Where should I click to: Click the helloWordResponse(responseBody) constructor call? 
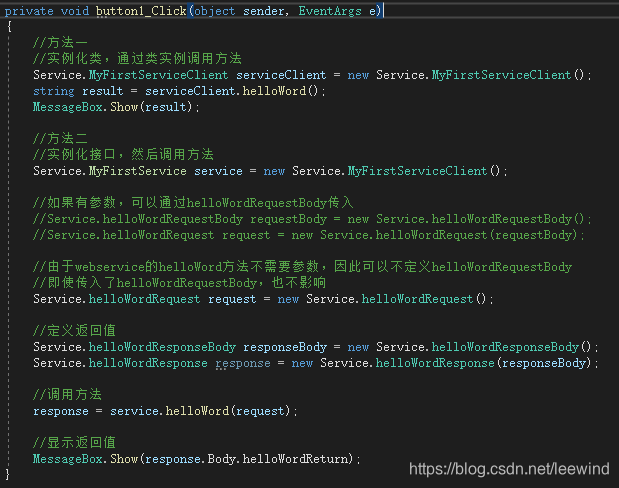[484, 363]
